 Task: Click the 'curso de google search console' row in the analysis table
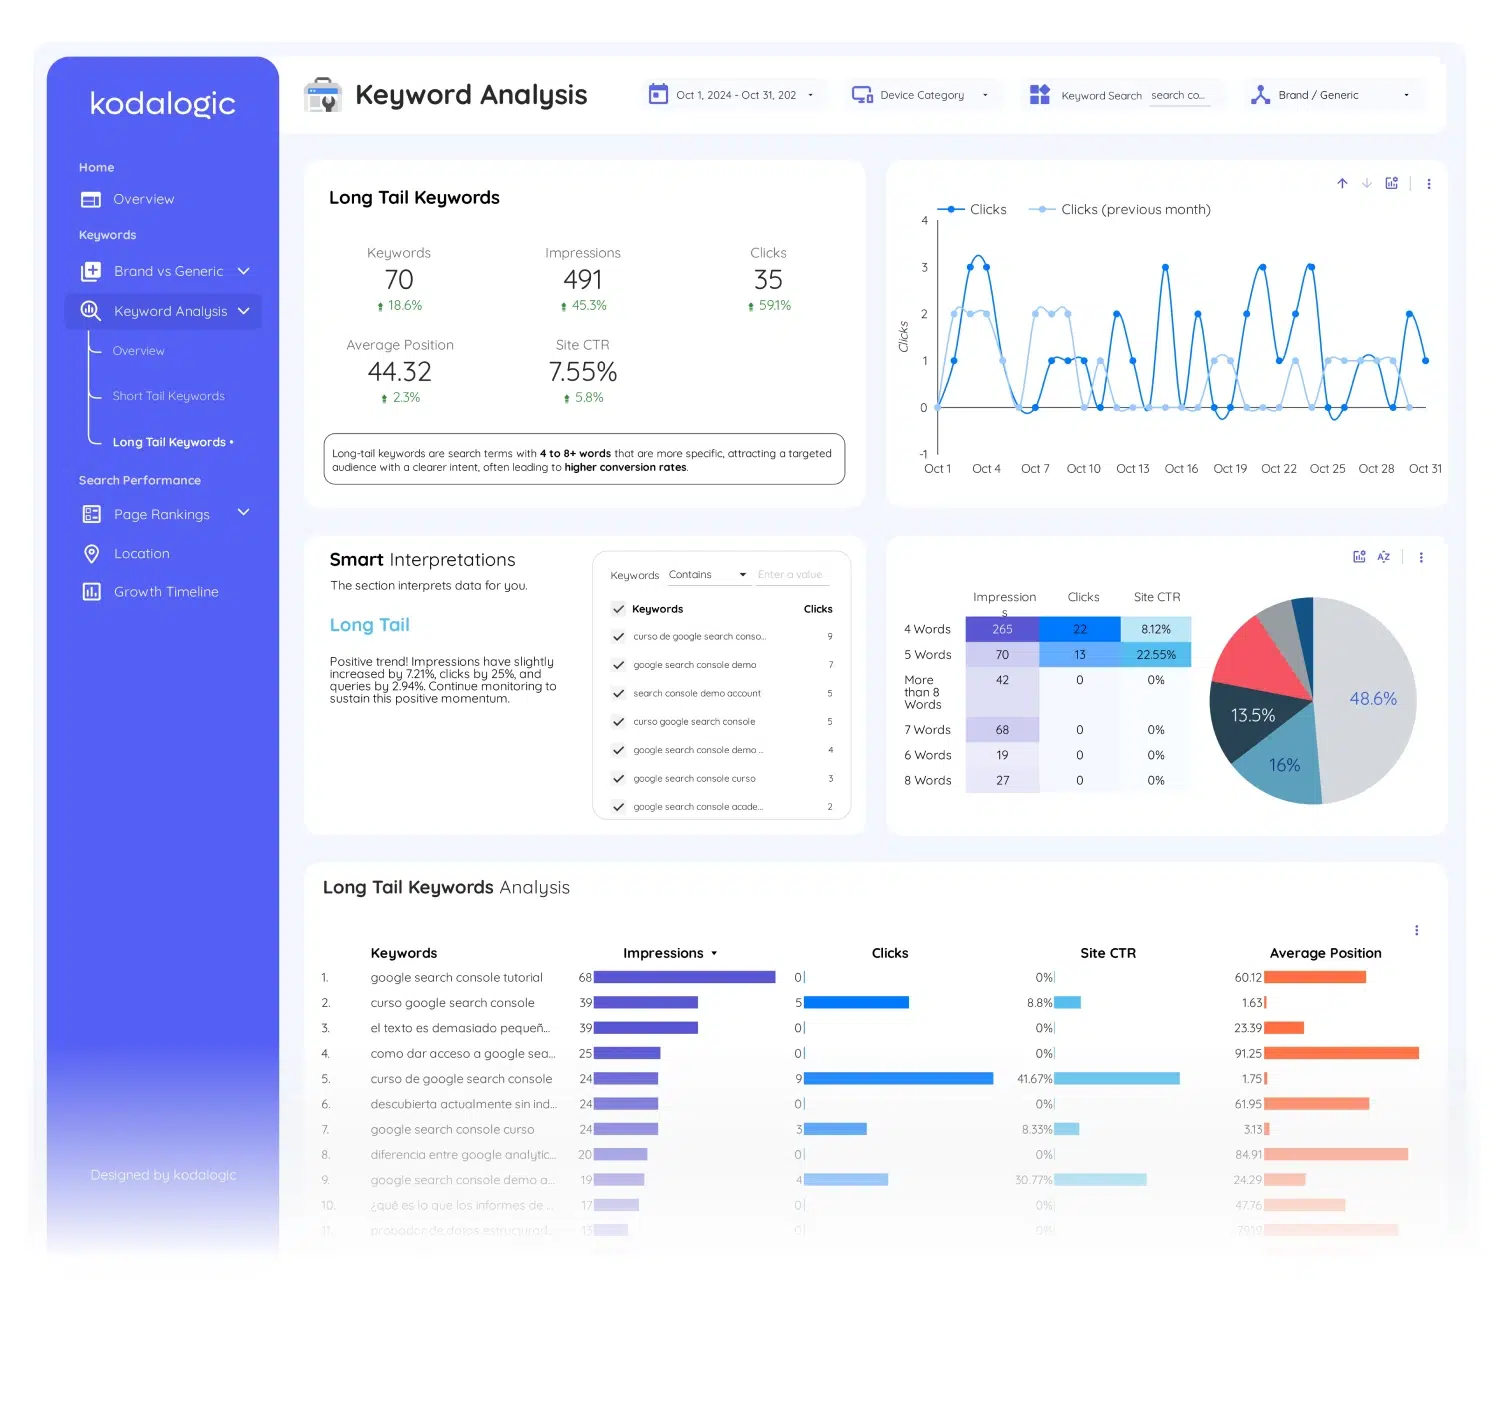(x=461, y=1079)
